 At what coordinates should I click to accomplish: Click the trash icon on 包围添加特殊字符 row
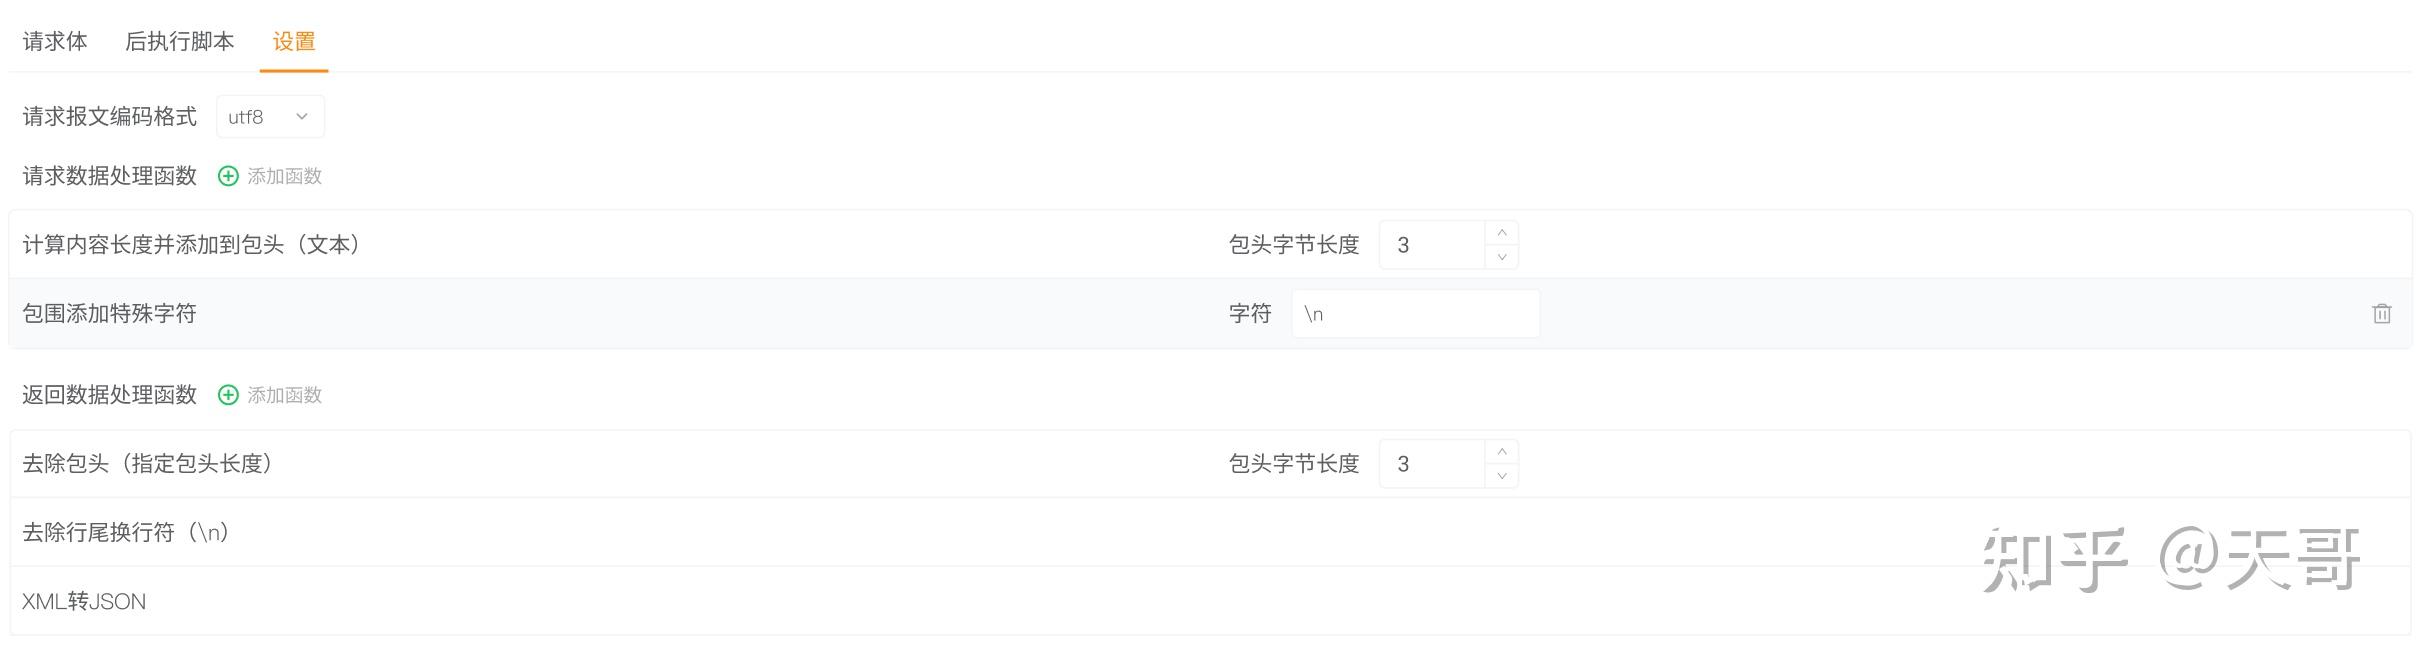tap(2384, 313)
